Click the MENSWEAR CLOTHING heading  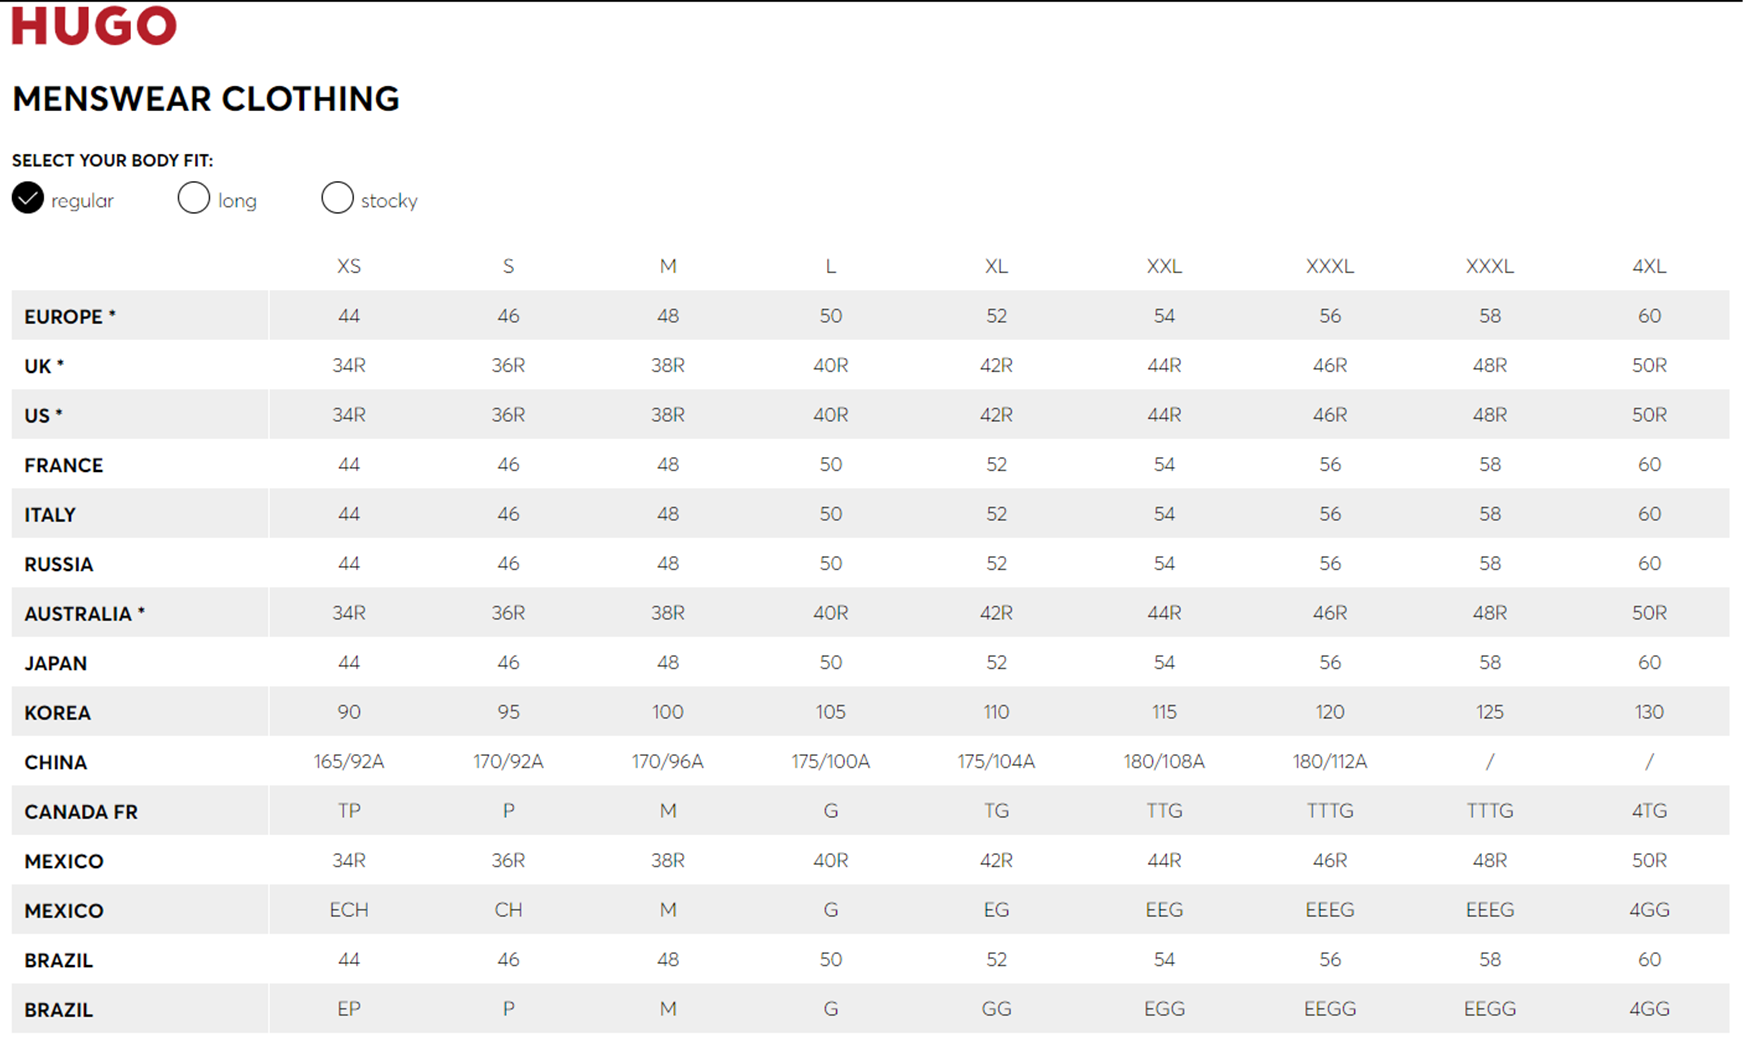click(x=206, y=99)
